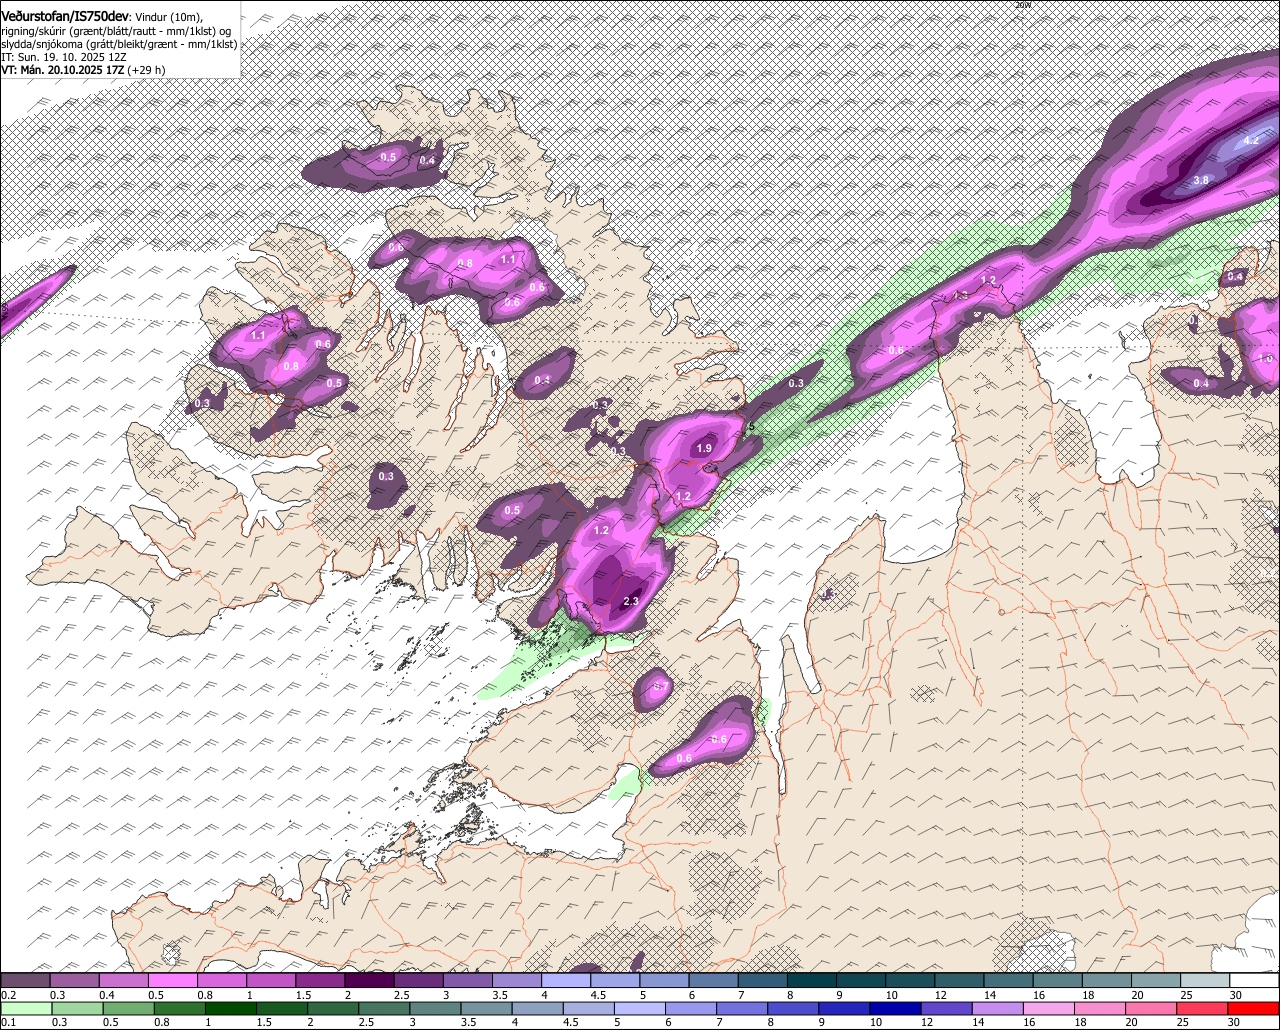Click the light lavender upper legend swatch between 4 and 4.5
1280x1030 pixels.
tap(566, 981)
